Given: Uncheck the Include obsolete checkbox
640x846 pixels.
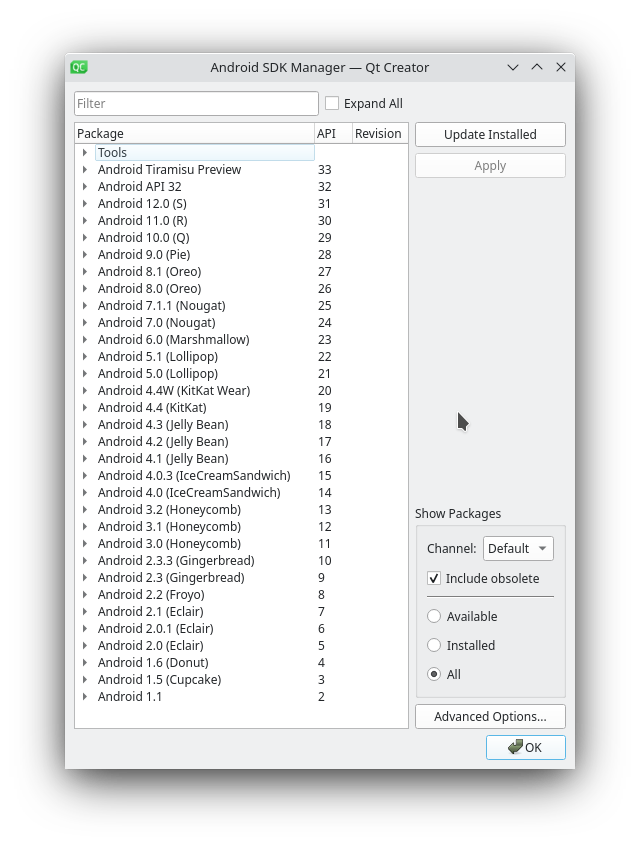Looking at the screenshot, I should [434, 578].
